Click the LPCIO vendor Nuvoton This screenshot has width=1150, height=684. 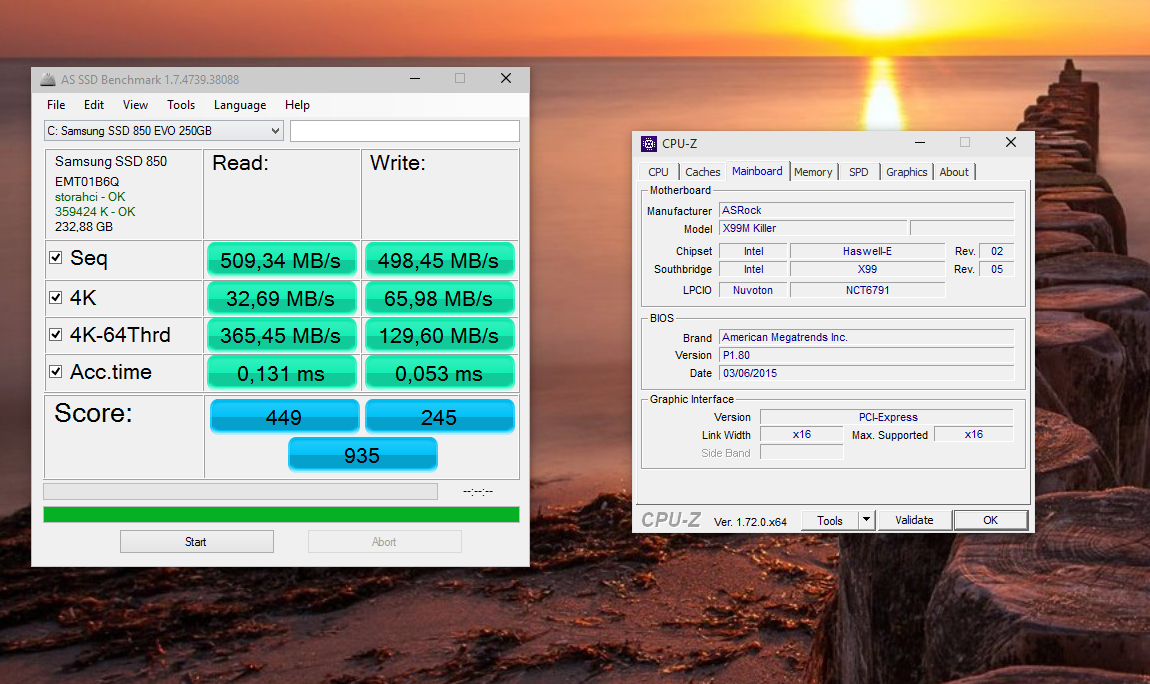[x=752, y=290]
